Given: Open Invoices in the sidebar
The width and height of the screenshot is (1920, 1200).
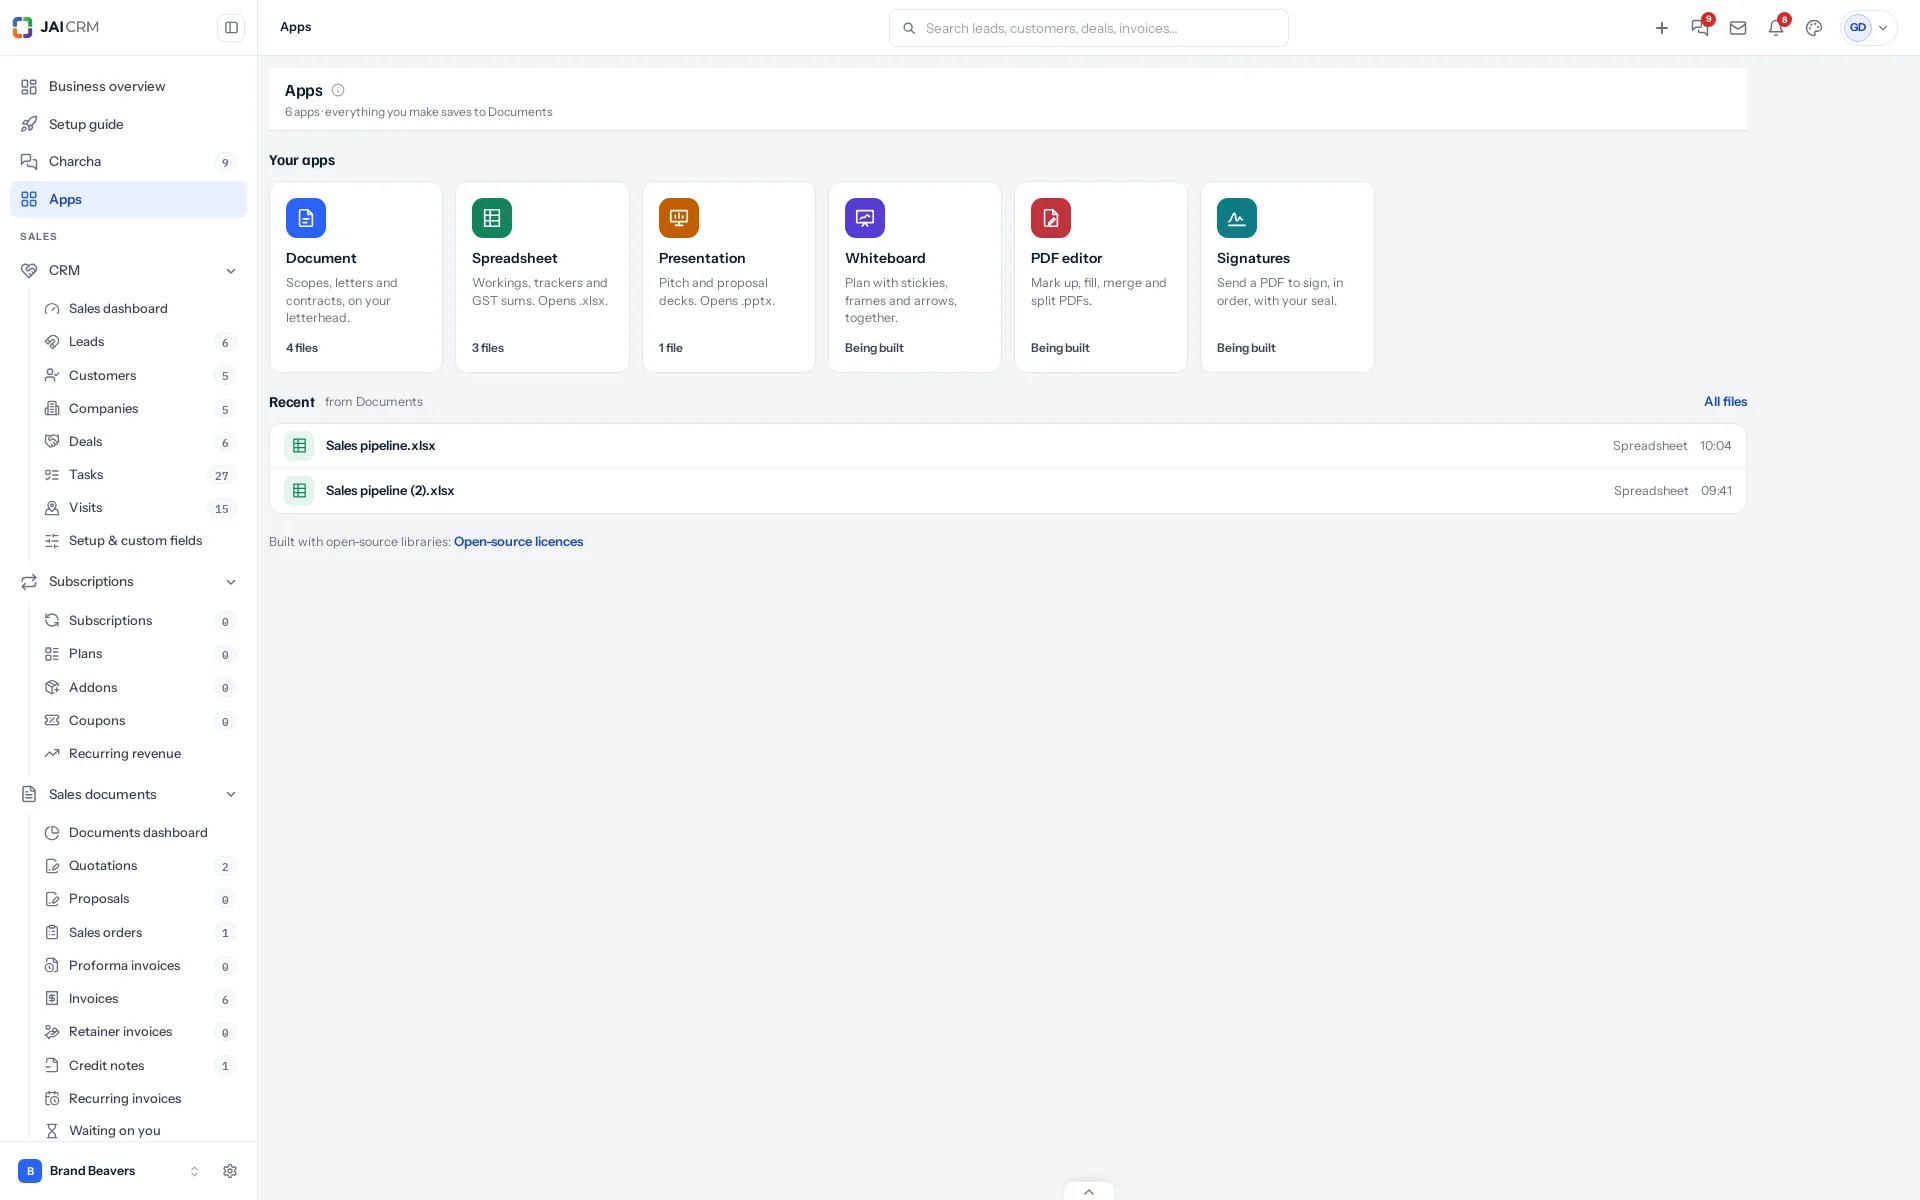Looking at the screenshot, I should [x=138, y=999].
